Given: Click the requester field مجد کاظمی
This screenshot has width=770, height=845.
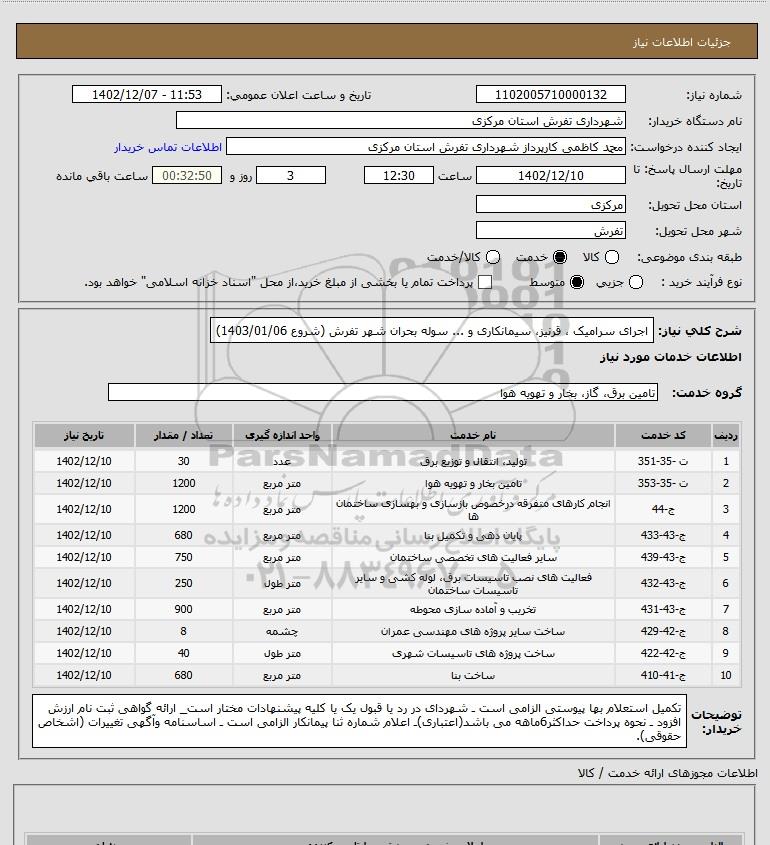Looking at the screenshot, I should click(x=426, y=147).
